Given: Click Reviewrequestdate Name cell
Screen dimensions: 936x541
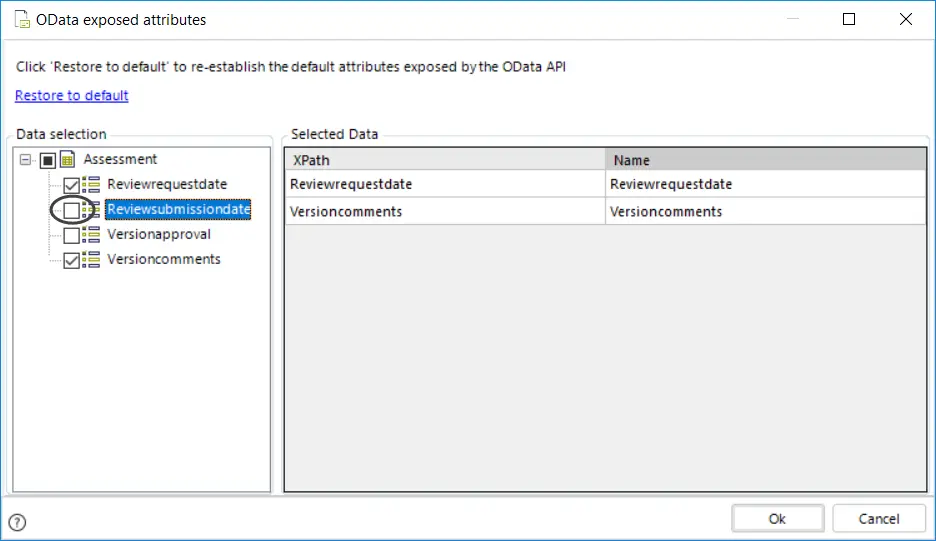Looking at the screenshot, I should pos(766,184).
